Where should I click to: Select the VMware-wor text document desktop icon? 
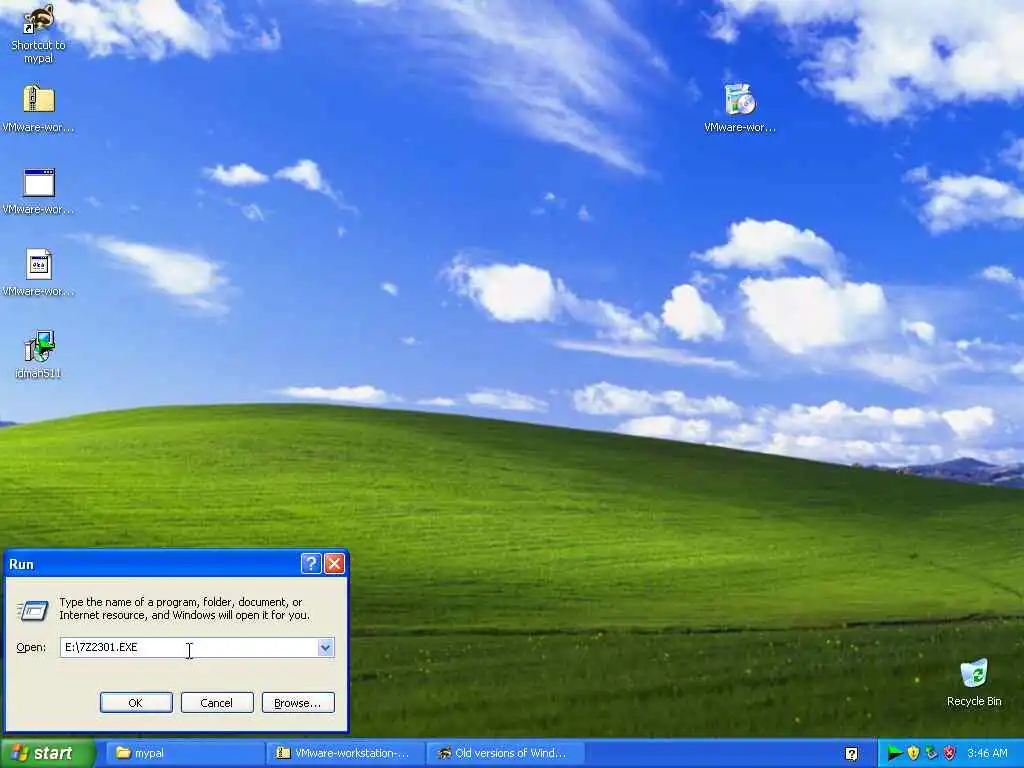click(x=39, y=272)
